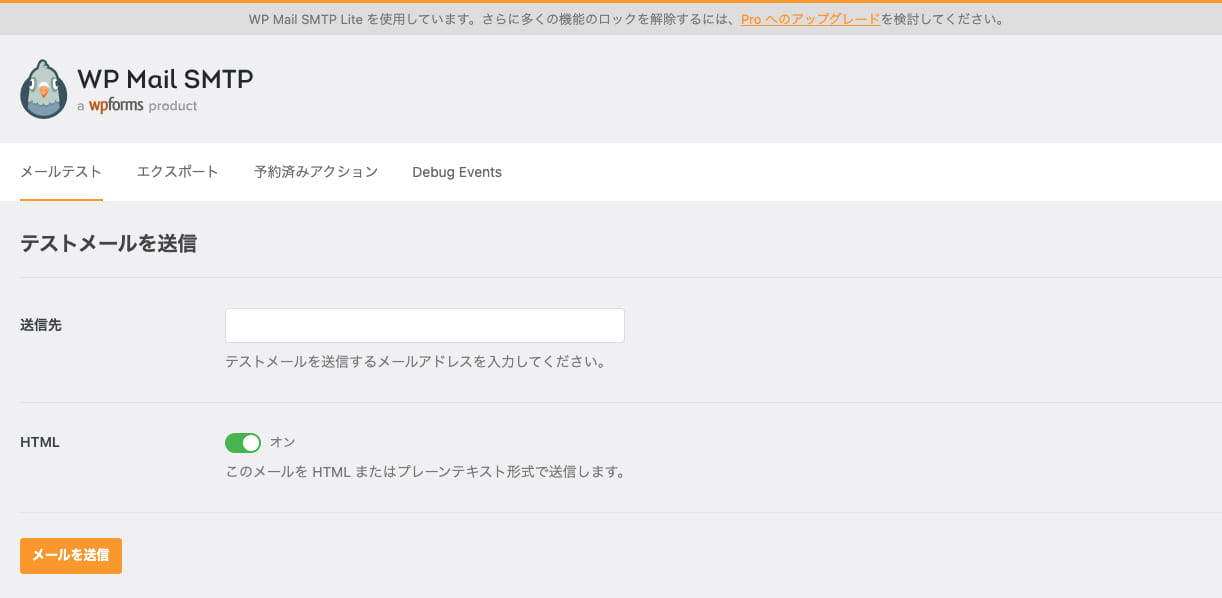Switch to the エクスポート tab
Screen dimensions: 1222x598
pos(178,172)
